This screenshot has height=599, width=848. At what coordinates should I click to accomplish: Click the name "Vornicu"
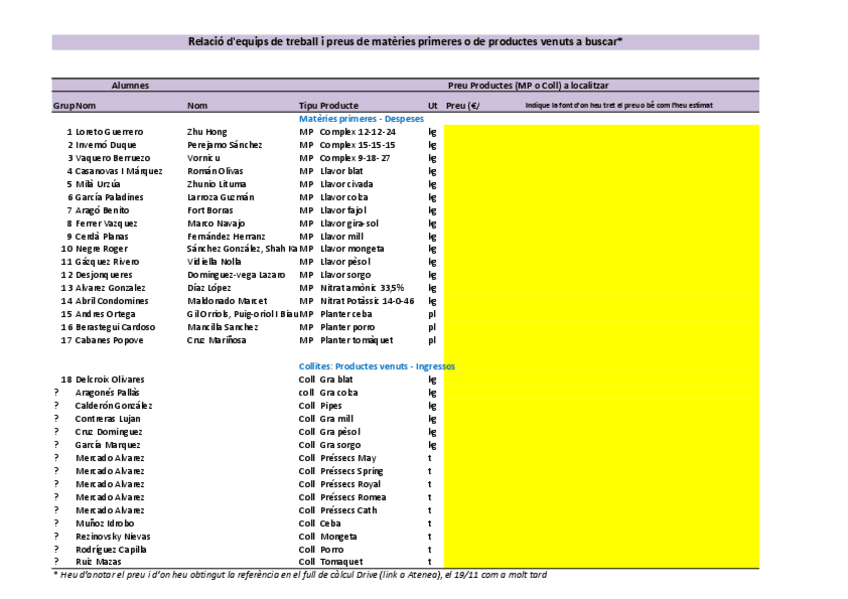[203, 158]
